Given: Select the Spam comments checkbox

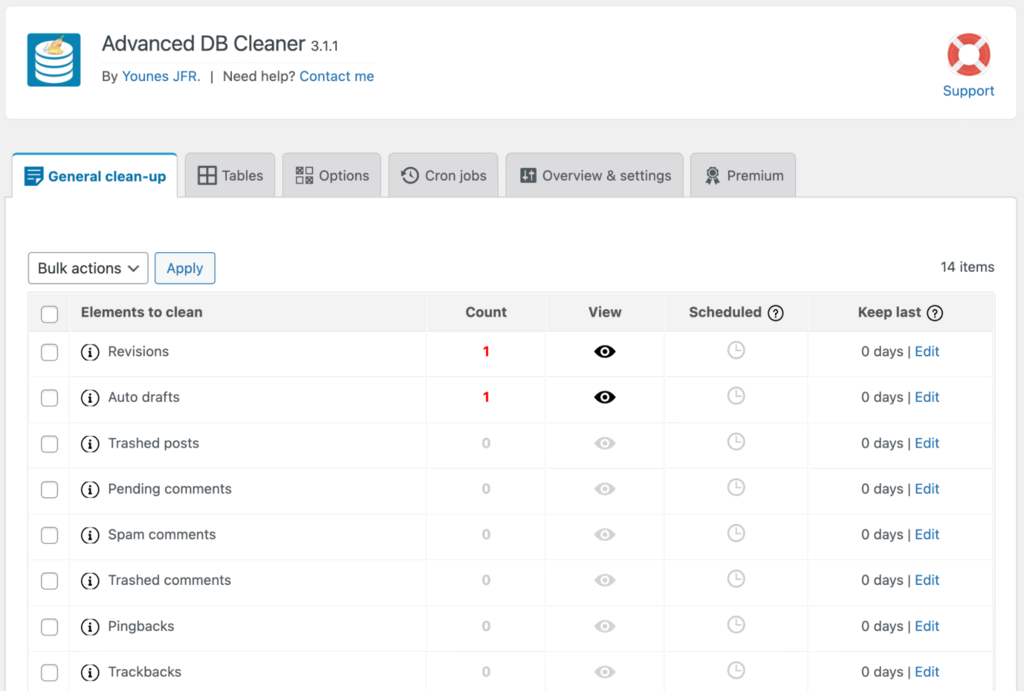Looking at the screenshot, I should click(49, 535).
